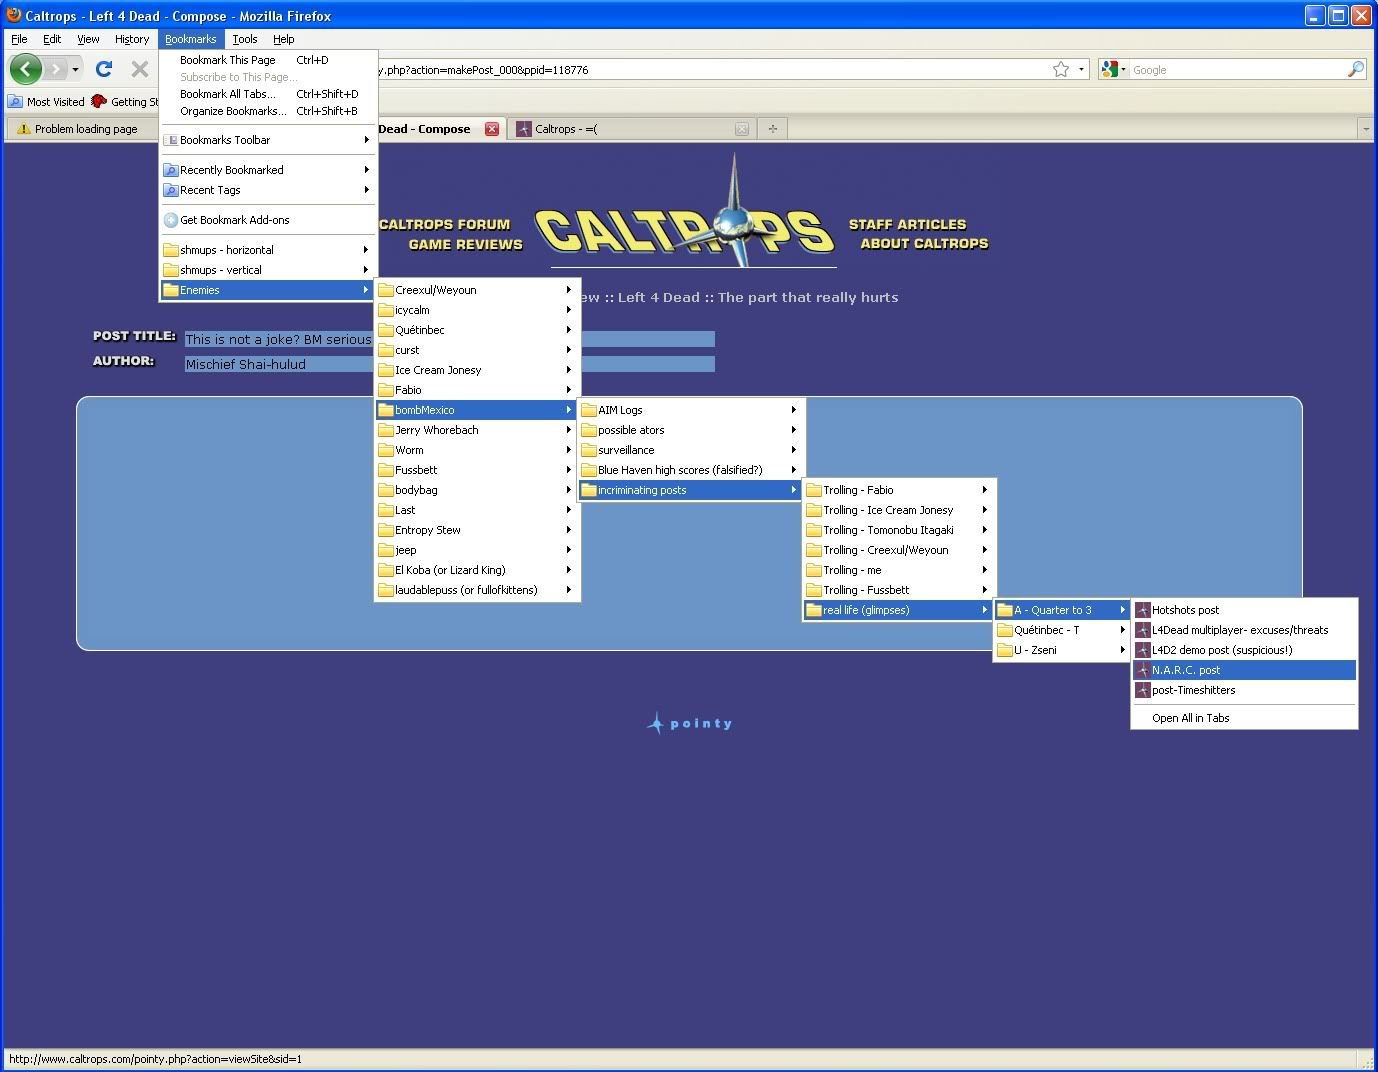
Task: Select Organize Bookmarks menu entry
Action: click(232, 111)
